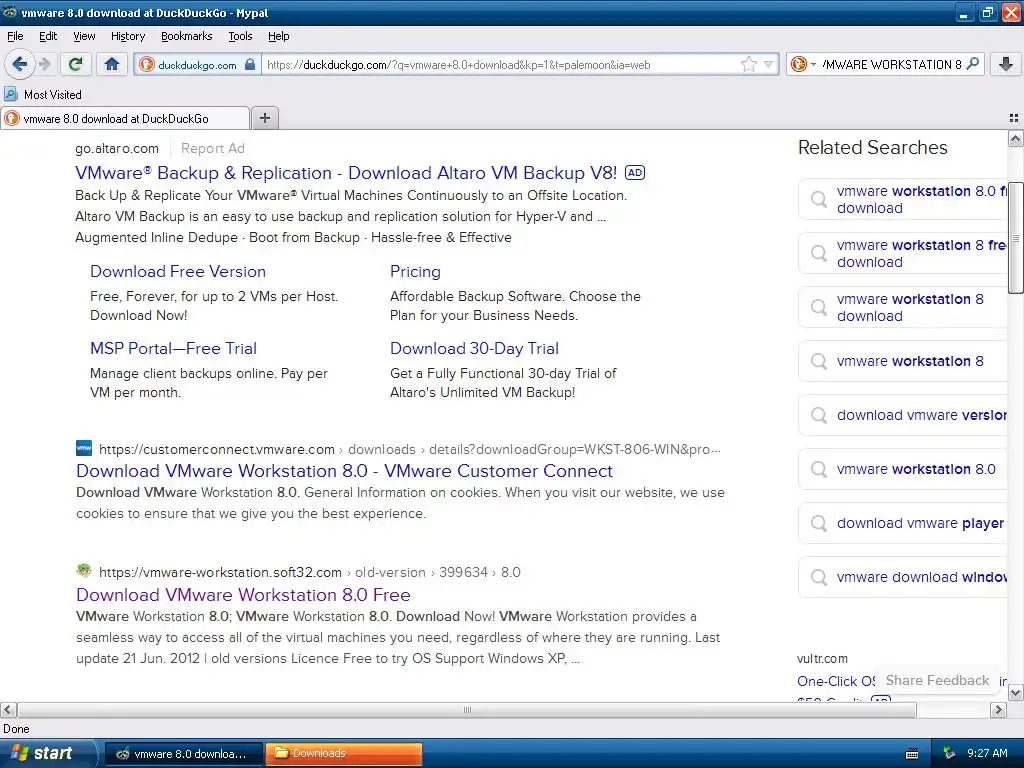Screen dimensions: 1024x768
Task: Open the Pricing link
Action: [415, 272]
